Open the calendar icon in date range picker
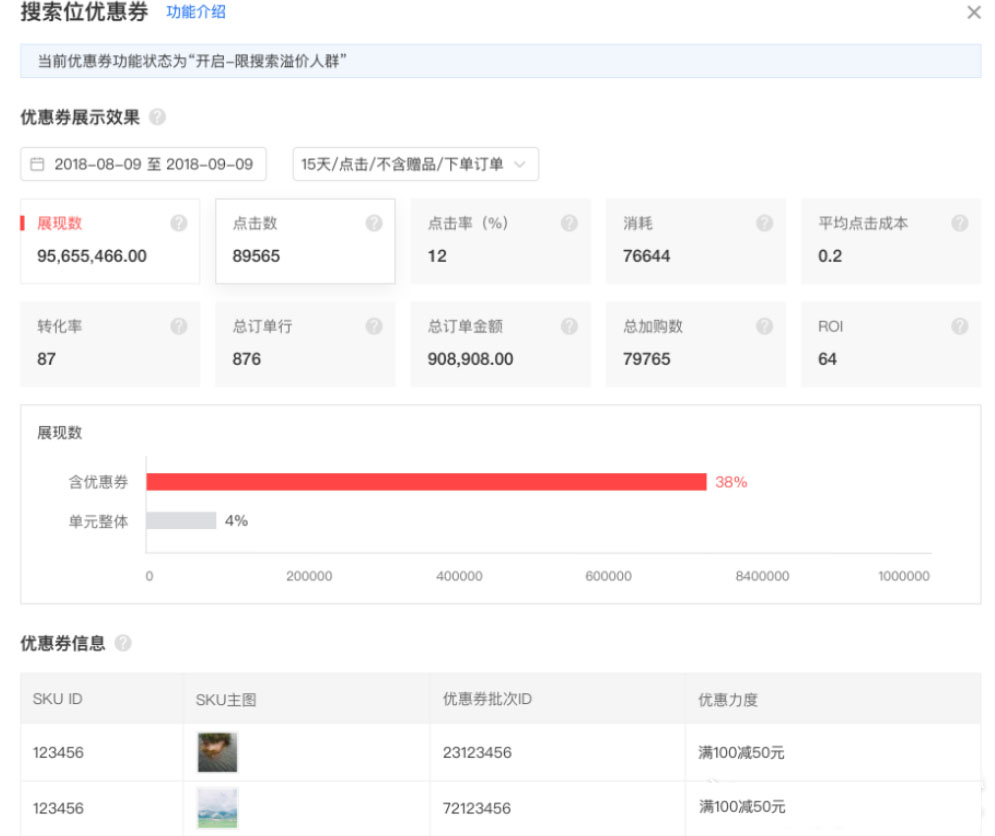This screenshot has width=995, height=836. click(36, 164)
